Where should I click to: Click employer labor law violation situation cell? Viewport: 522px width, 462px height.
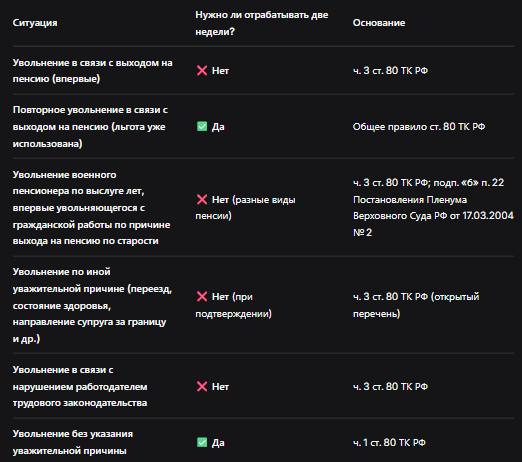[x=80, y=386]
